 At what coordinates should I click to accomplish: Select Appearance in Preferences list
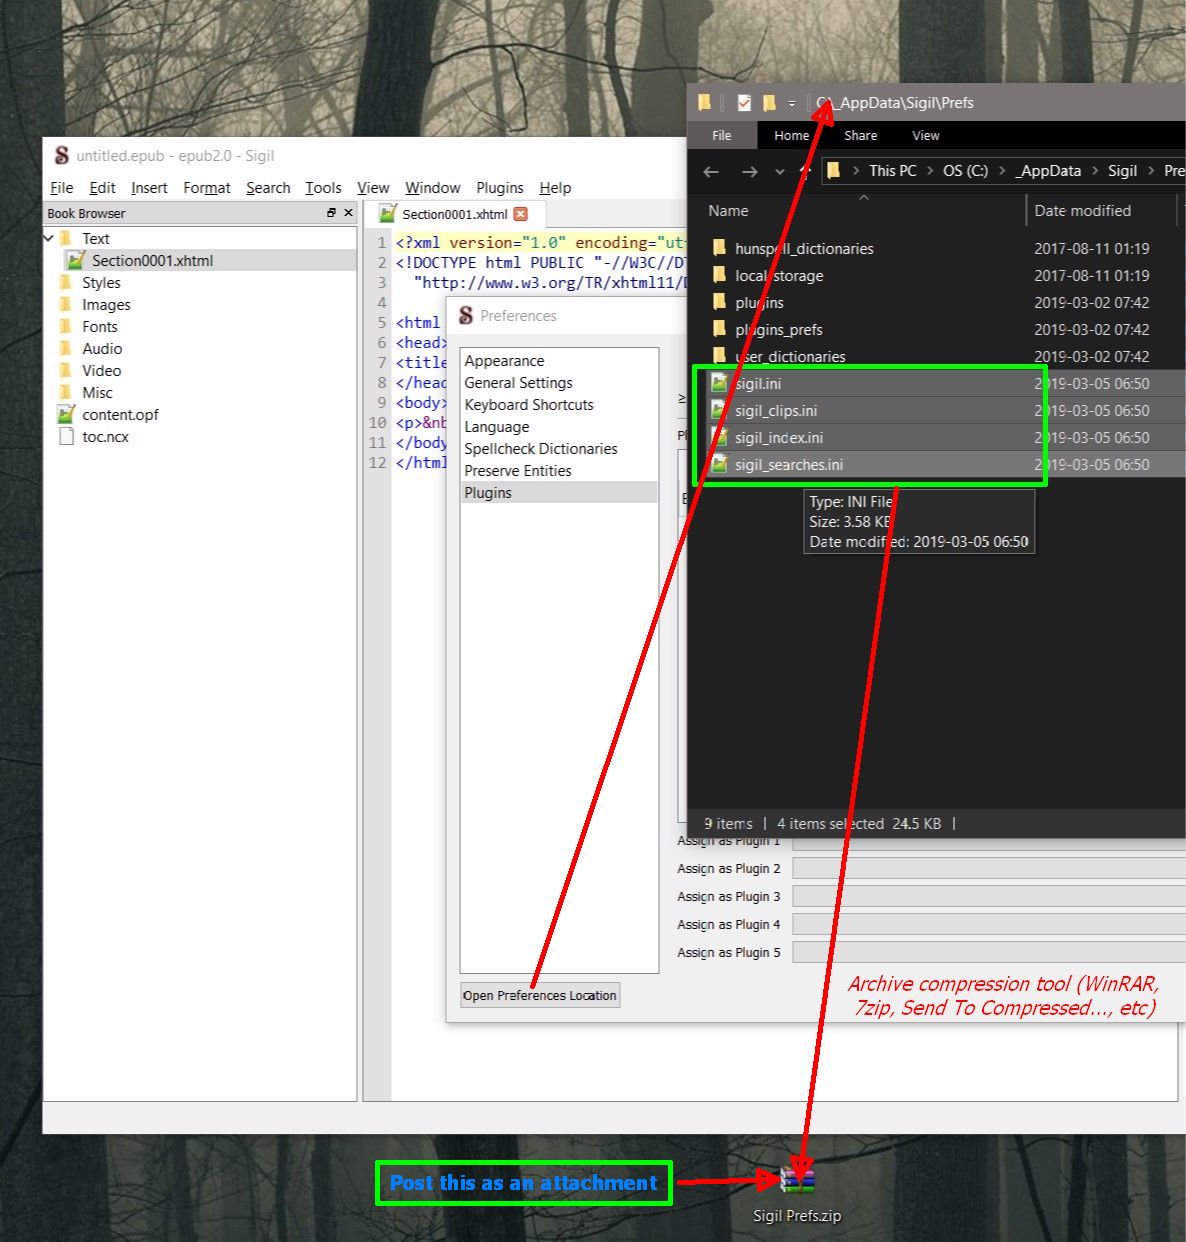(504, 361)
